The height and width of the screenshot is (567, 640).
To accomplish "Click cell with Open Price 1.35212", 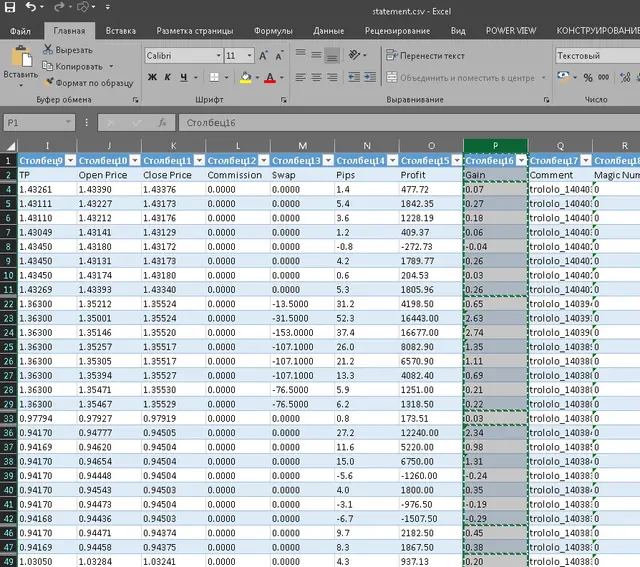I will (109, 304).
